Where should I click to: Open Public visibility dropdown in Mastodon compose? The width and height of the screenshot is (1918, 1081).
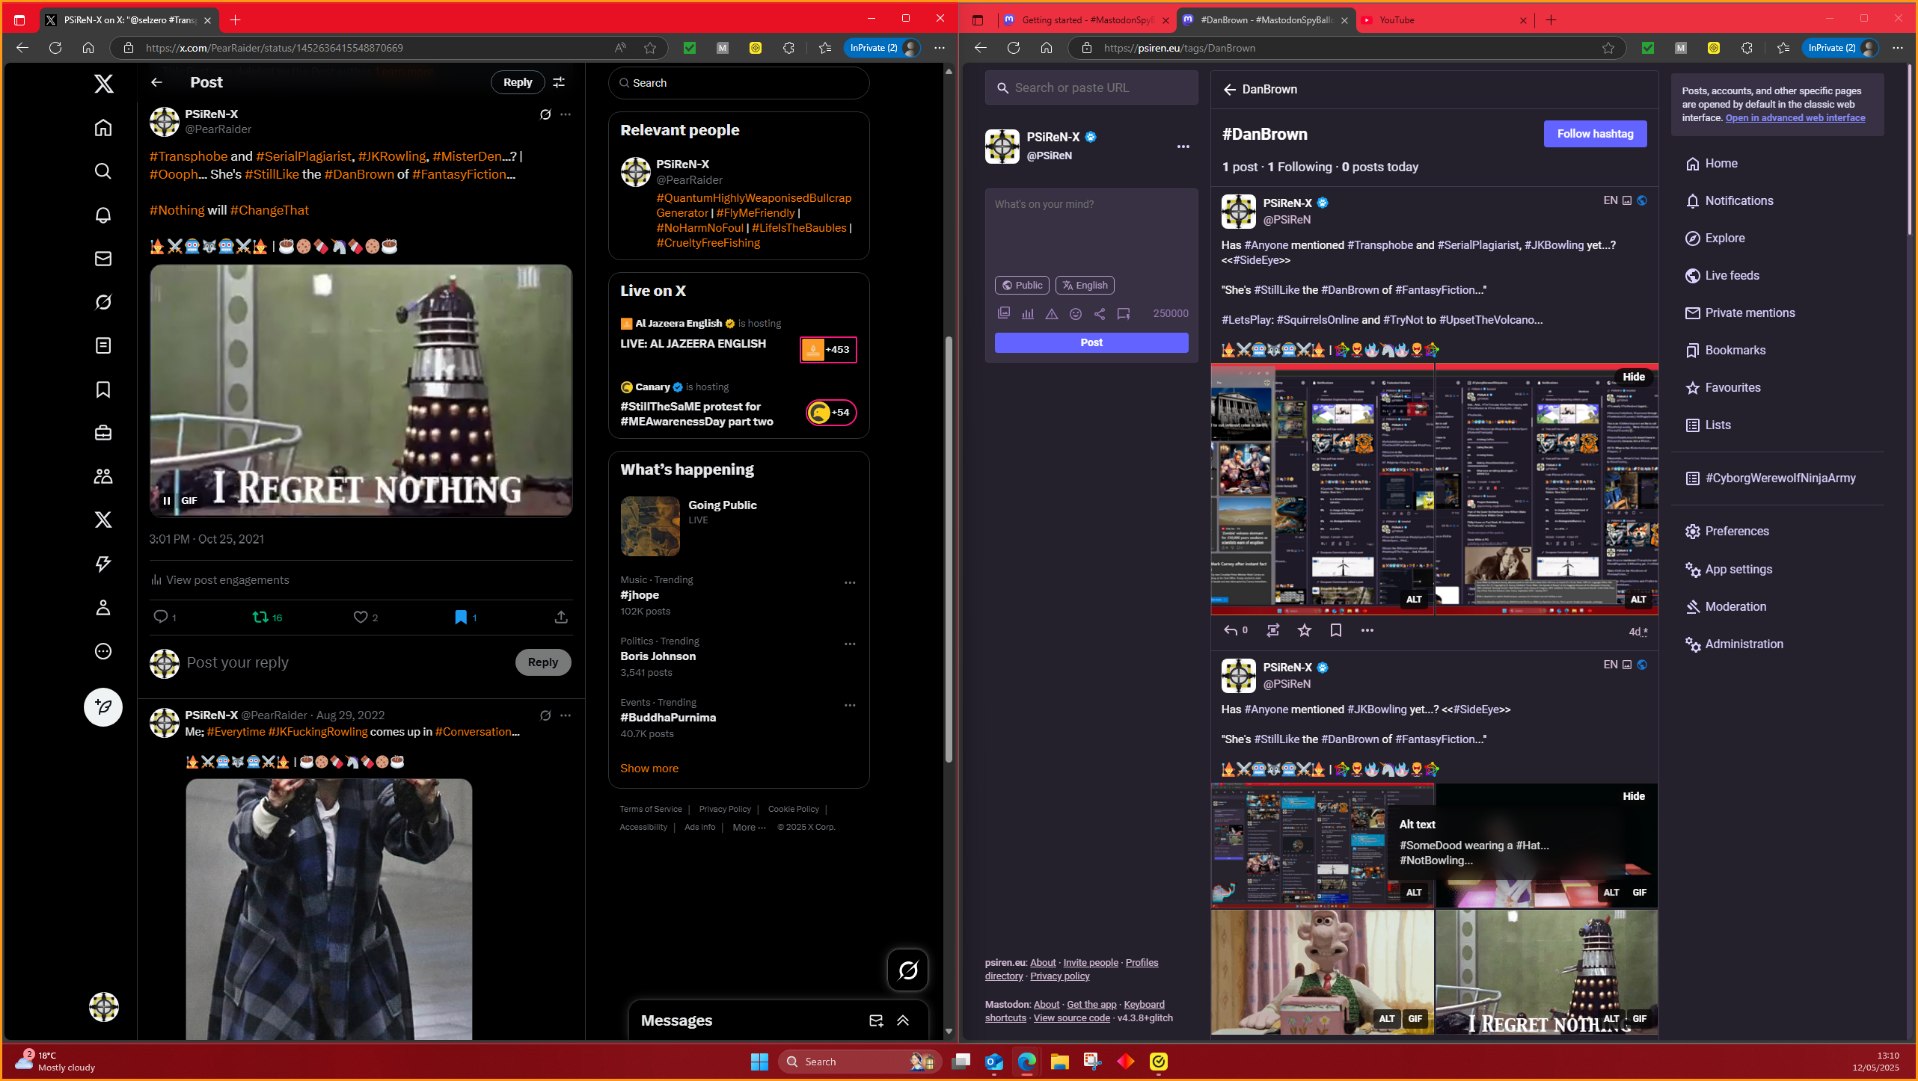[1022, 285]
